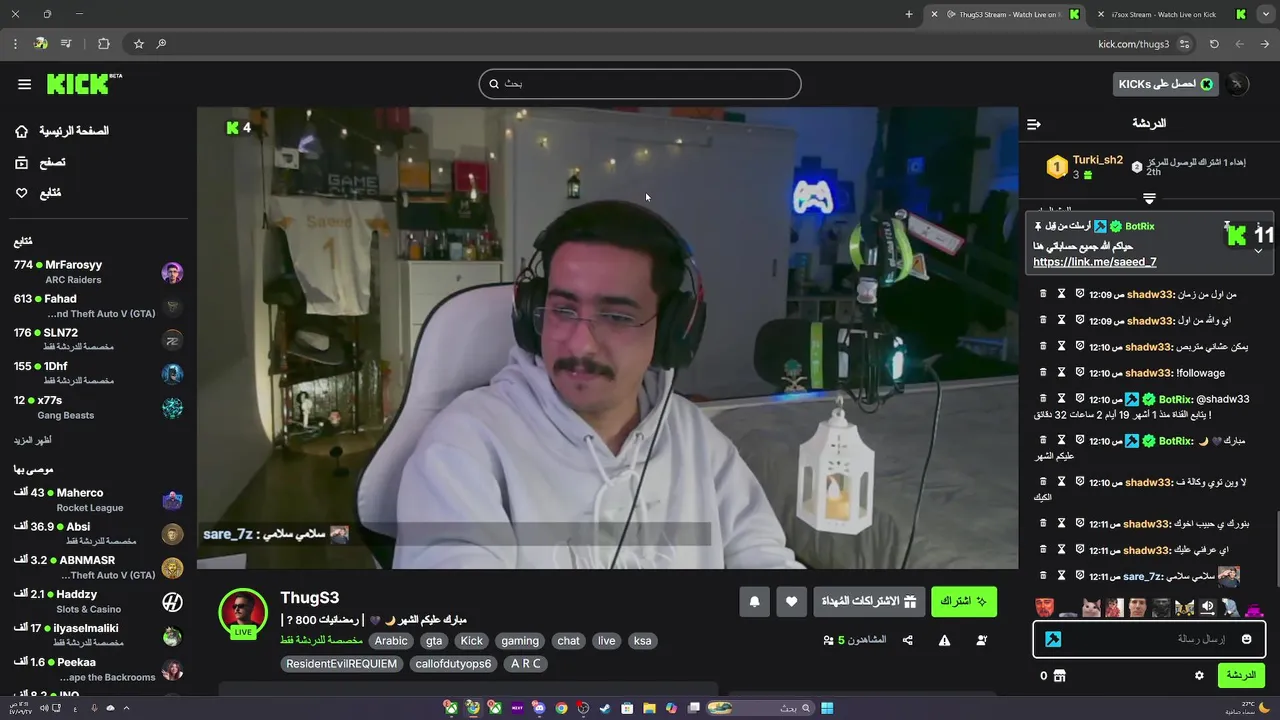
Task: Timeout shadw33 on the !followage message
Action: point(1061,373)
